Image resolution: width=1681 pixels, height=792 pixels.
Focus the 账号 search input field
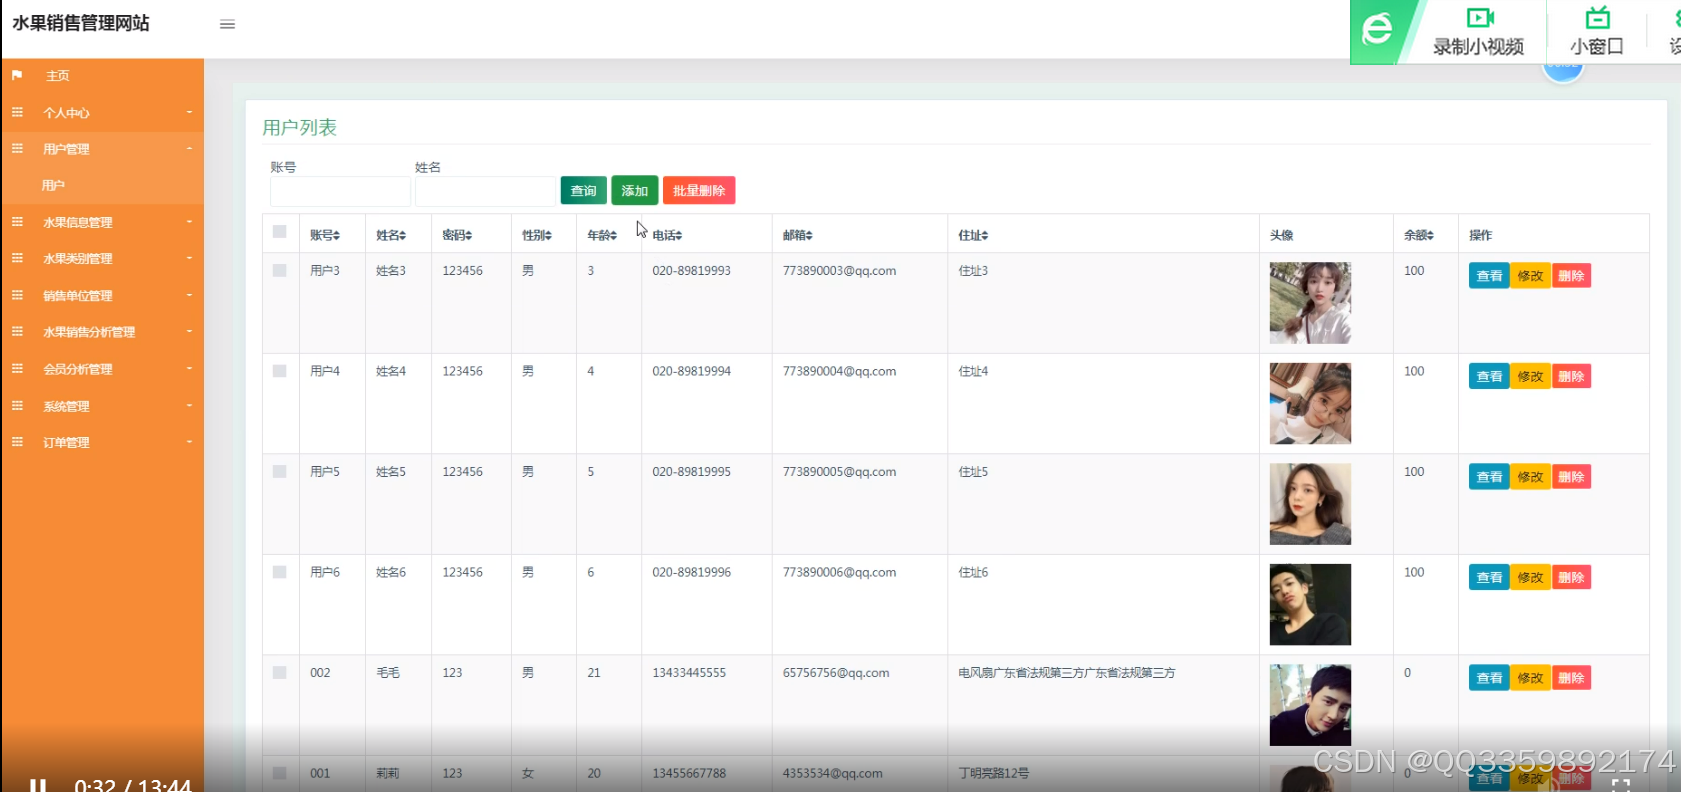(340, 191)
